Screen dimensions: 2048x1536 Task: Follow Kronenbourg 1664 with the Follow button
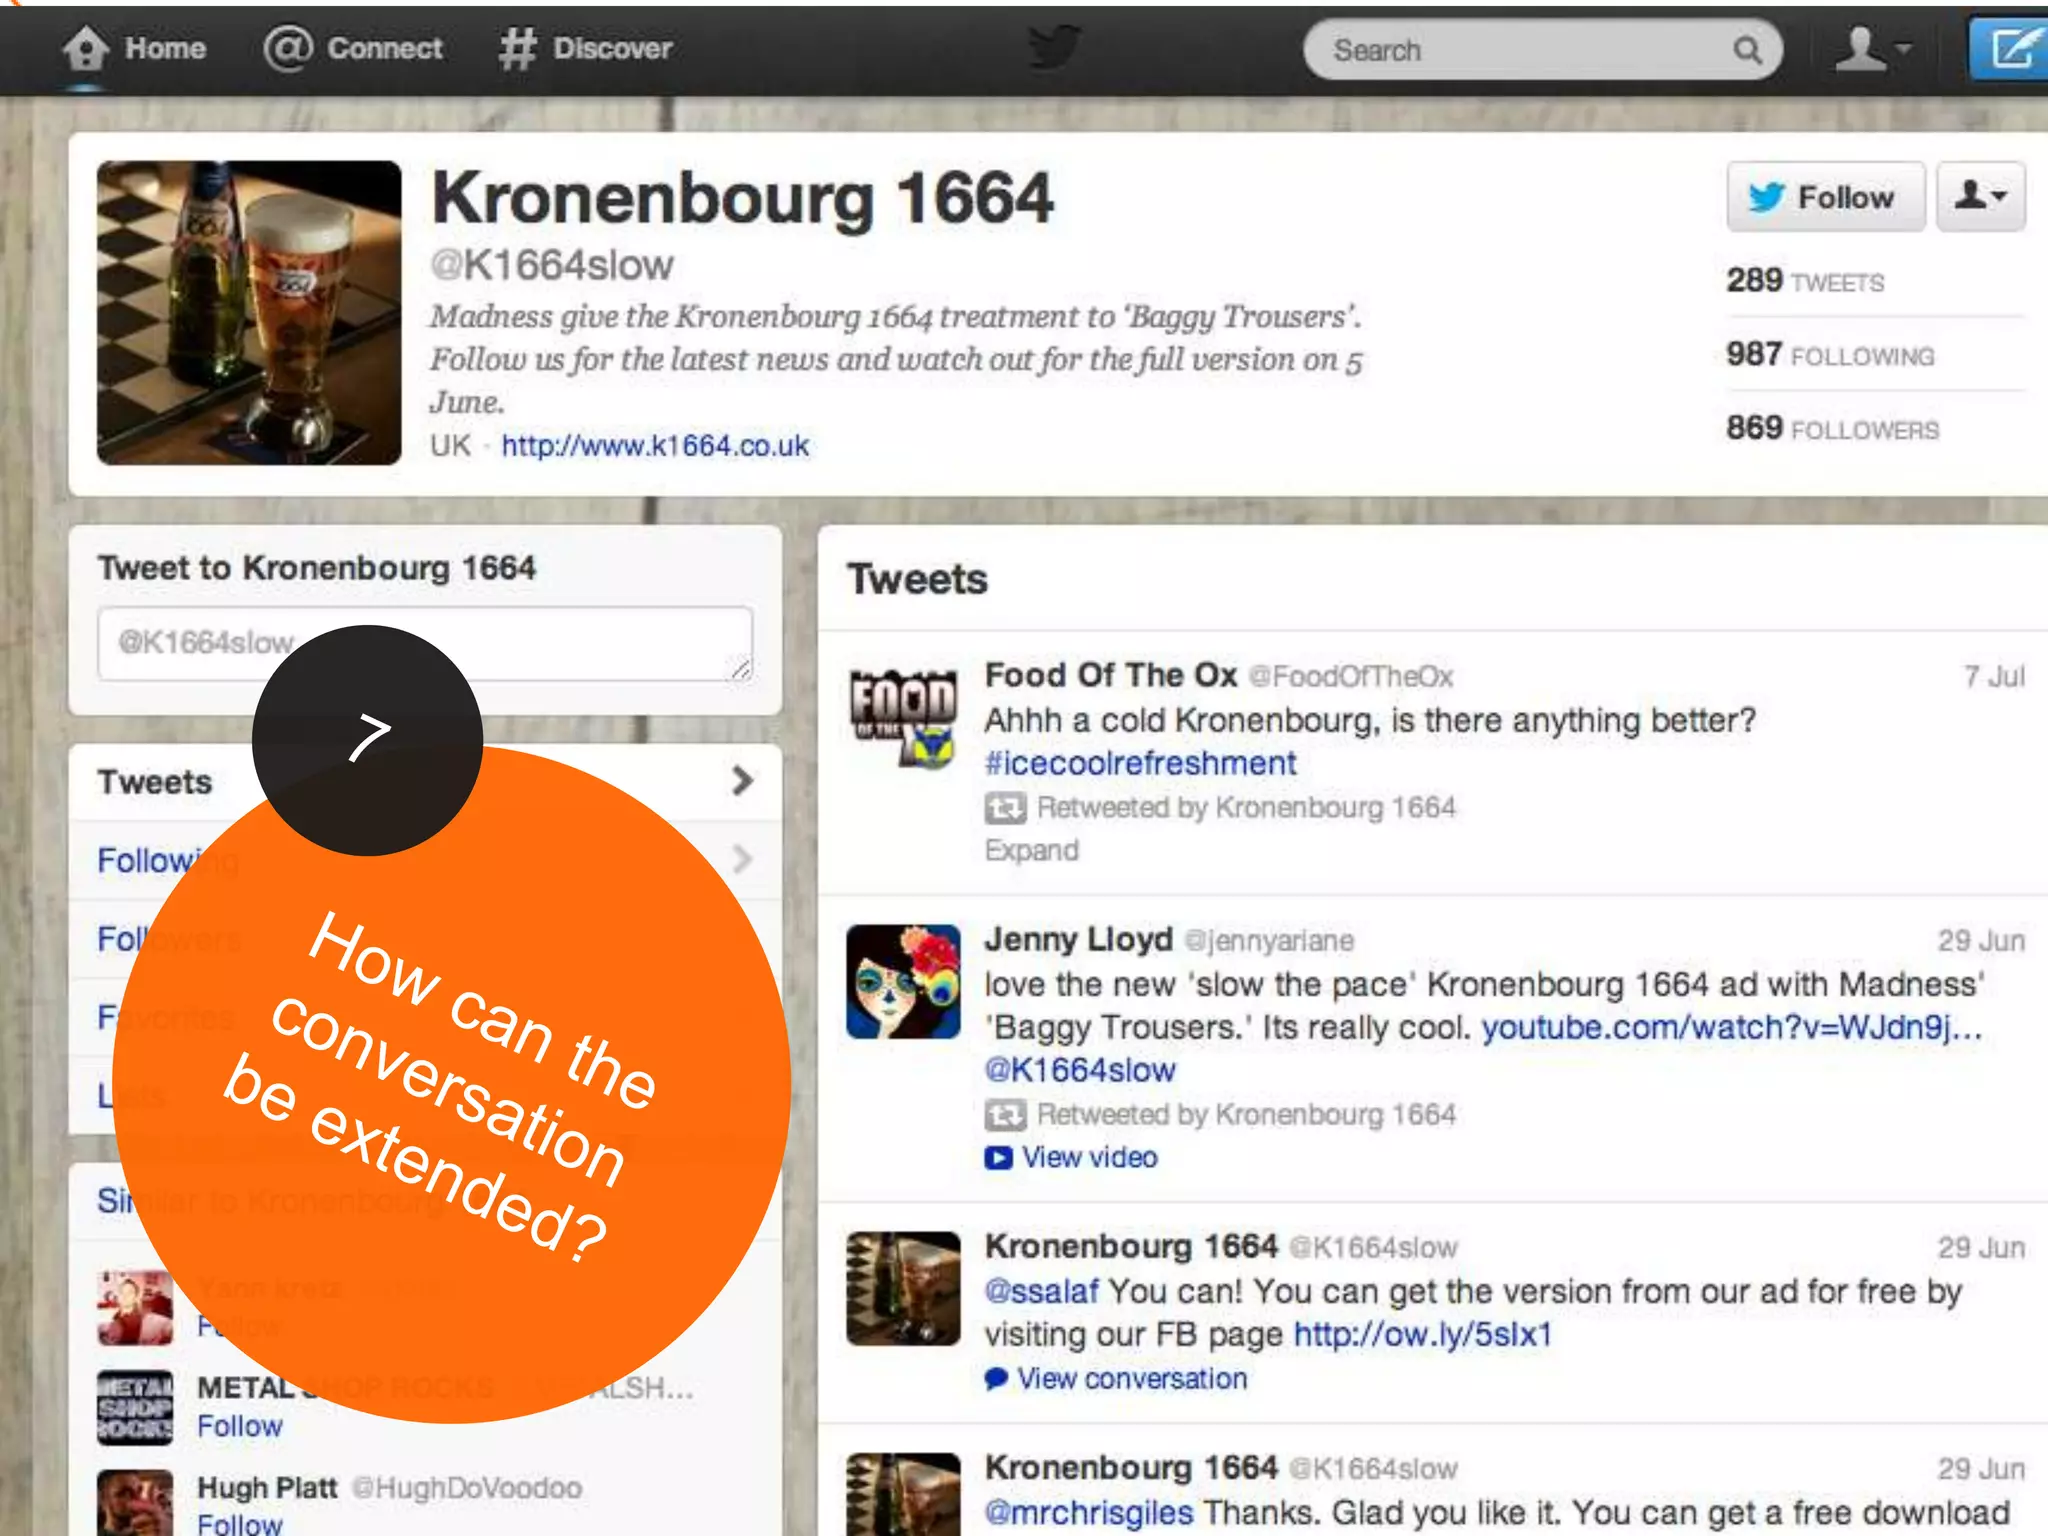tap(1825, 196)
